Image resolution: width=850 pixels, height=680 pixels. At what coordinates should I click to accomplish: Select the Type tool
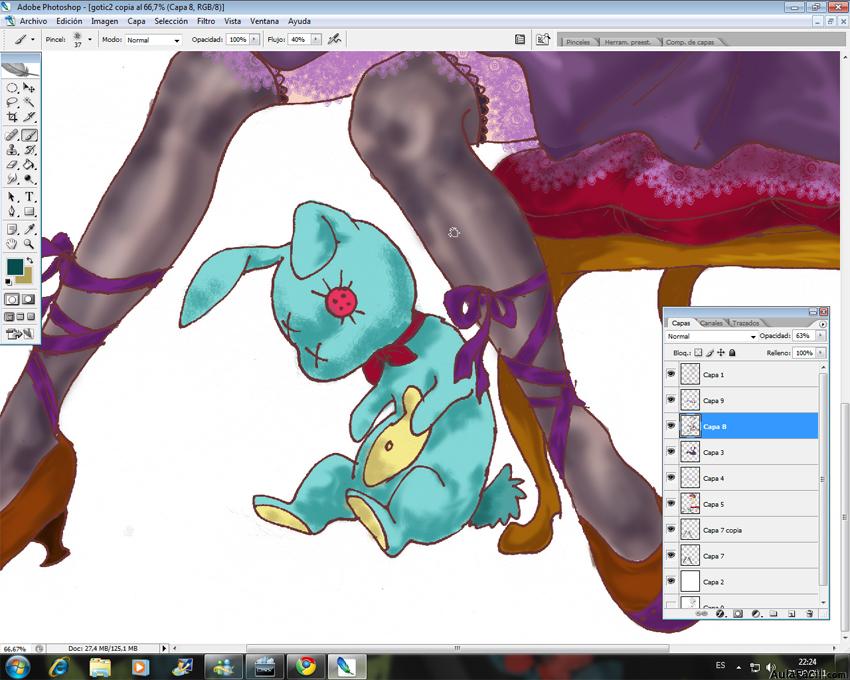coord(29,197)
